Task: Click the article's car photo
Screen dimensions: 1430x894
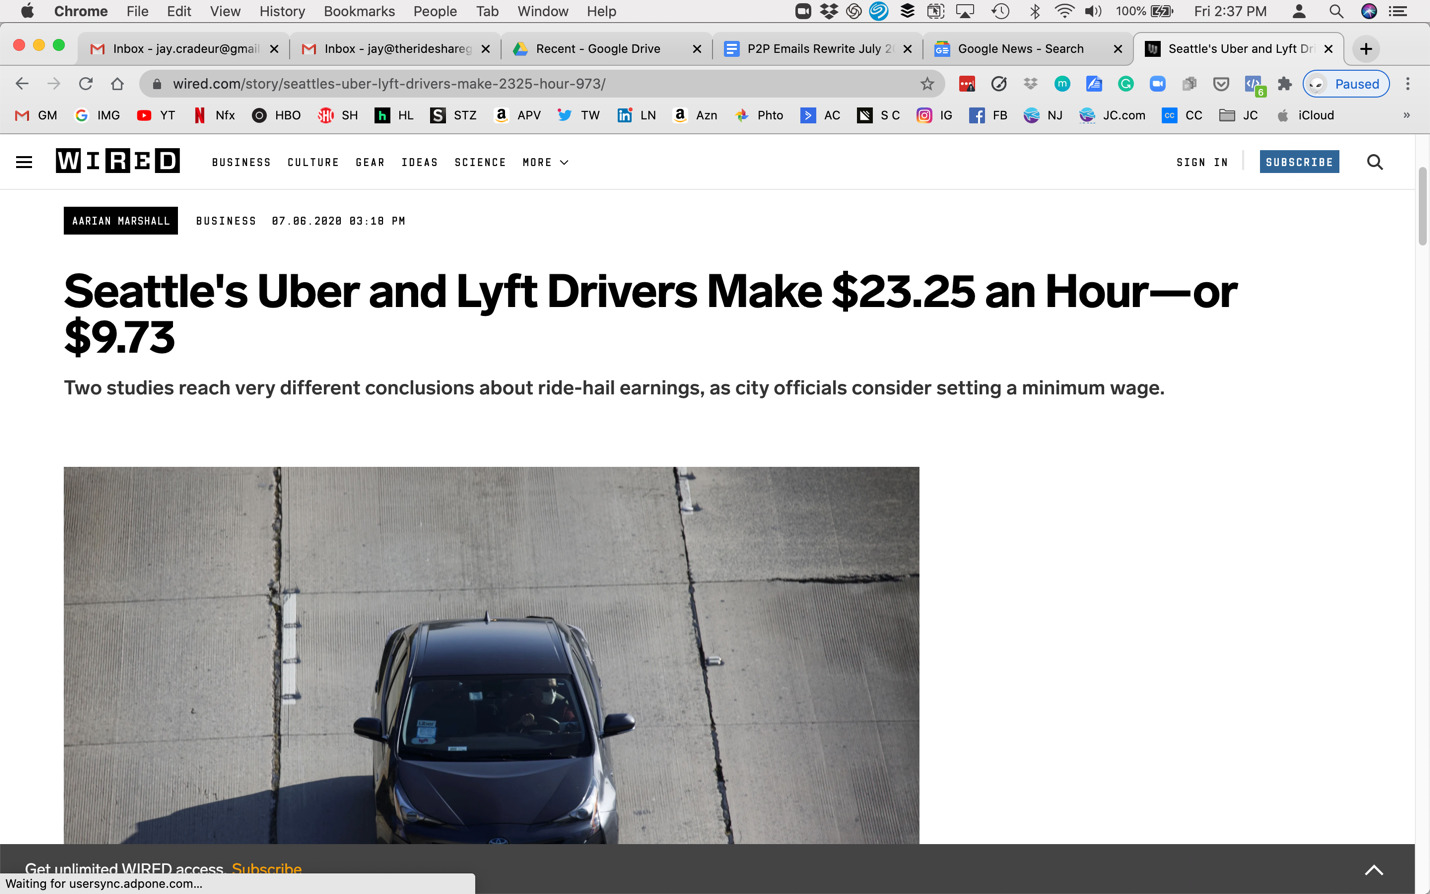Action: pos(491,655)
